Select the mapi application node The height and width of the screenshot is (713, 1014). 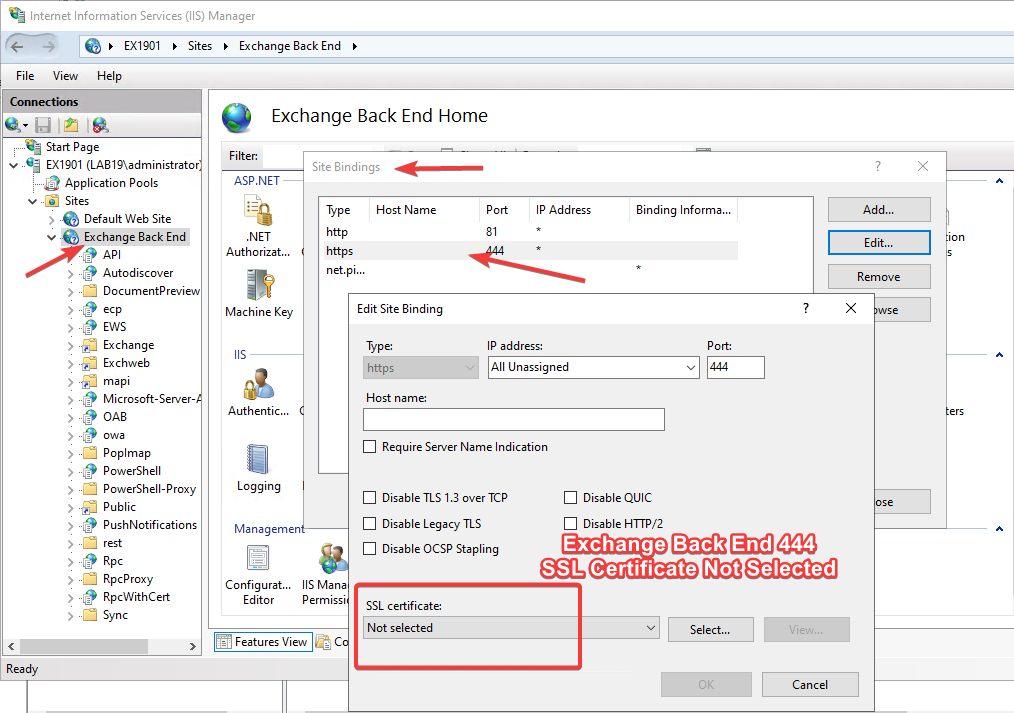(x=116, y=381)
